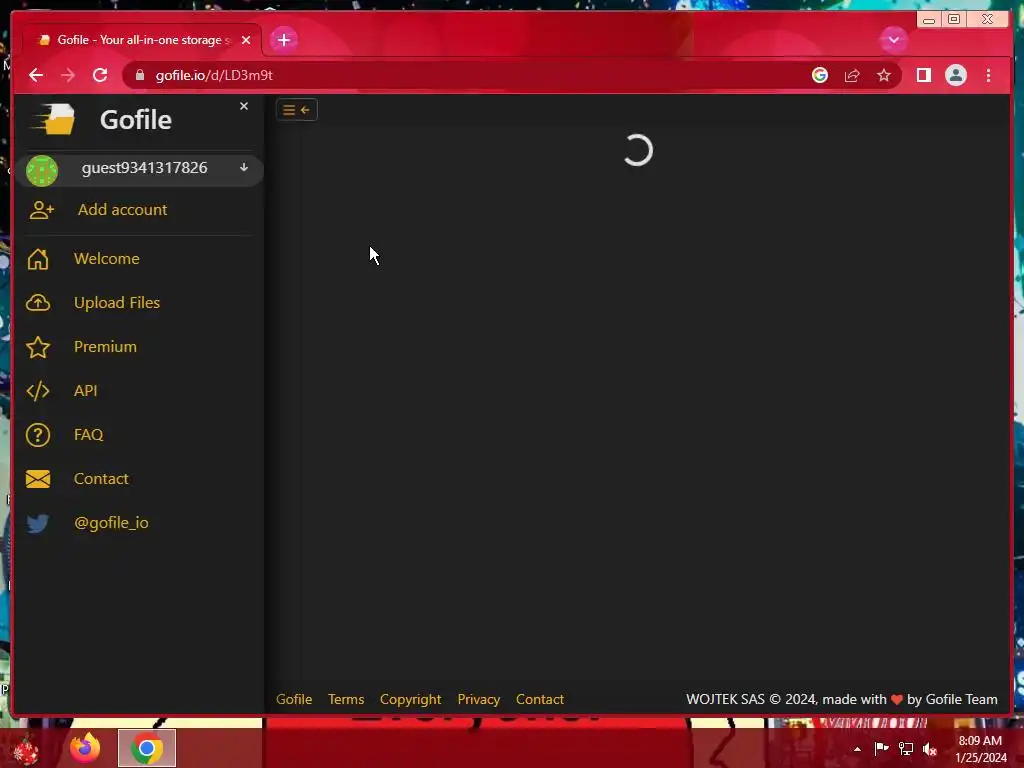
Task: Open the FAQ page
Action: 88,435
